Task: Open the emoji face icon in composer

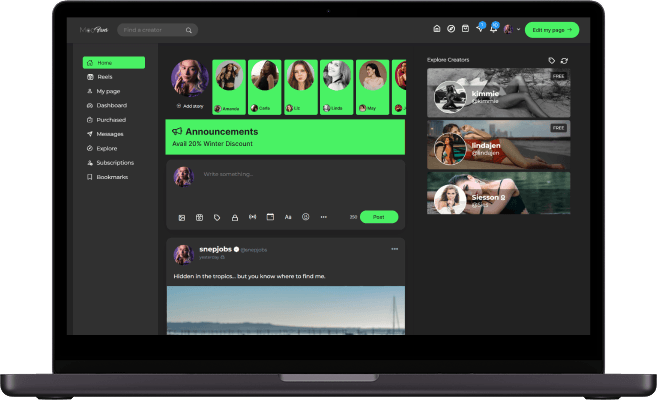Action: pos(305,217)
